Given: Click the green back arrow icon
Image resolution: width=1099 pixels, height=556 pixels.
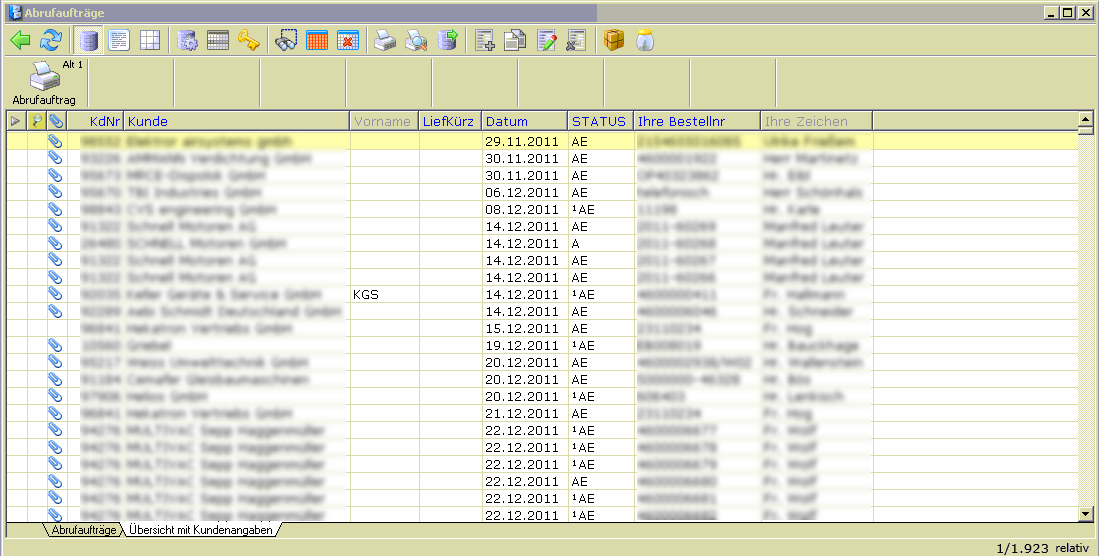Looking at the screenshot, I should (x=20, y=40).
